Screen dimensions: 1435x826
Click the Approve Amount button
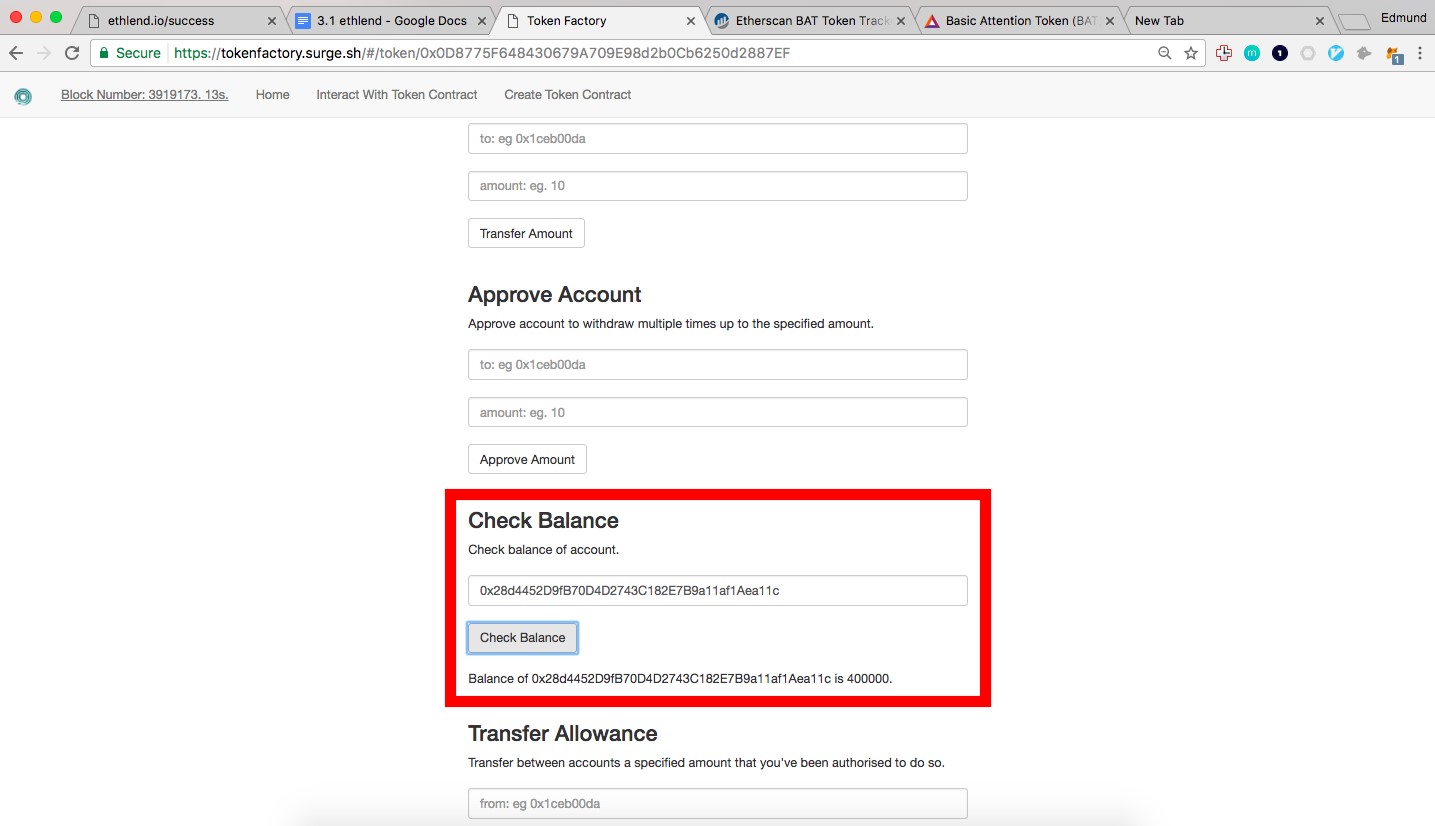pos(527,459)
